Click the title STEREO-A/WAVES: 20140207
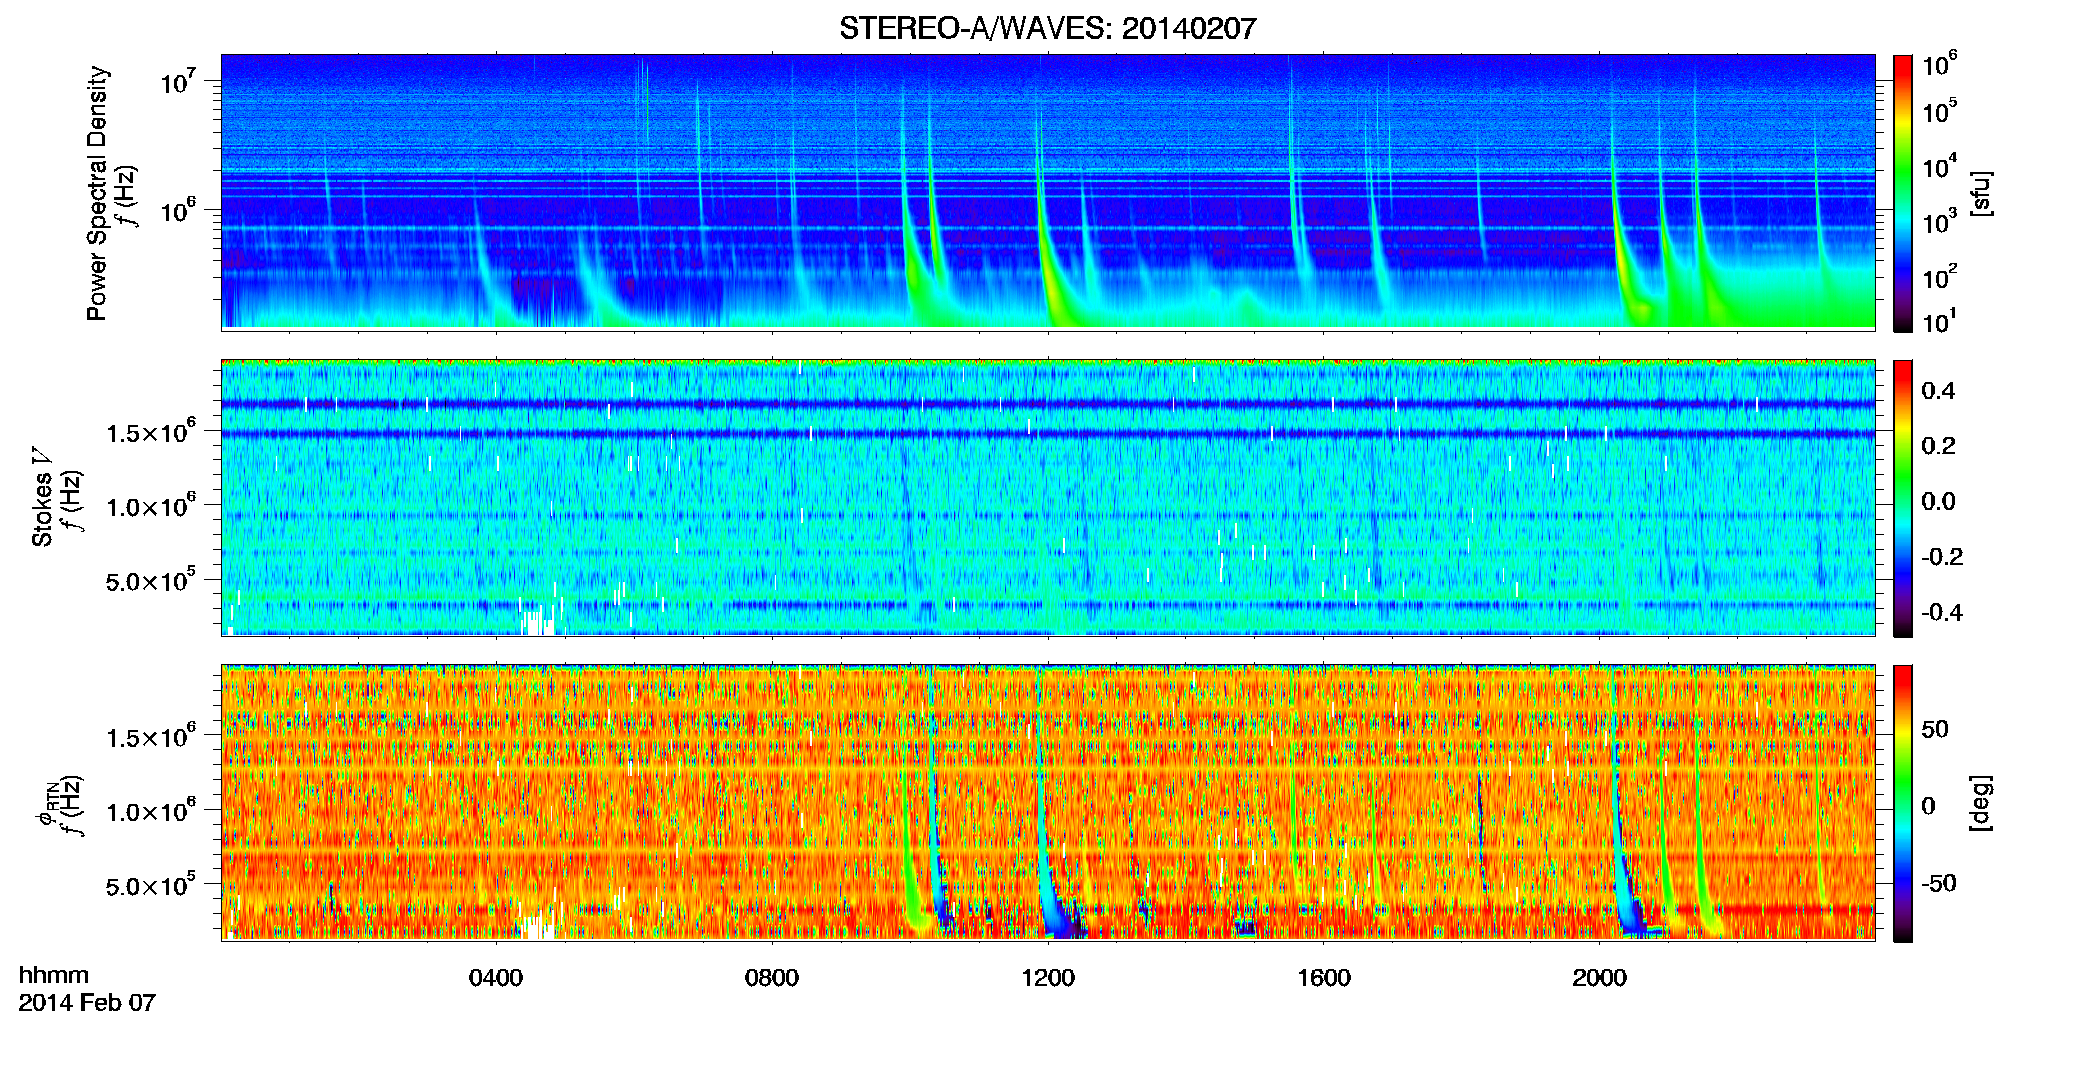 point(1047,28)
